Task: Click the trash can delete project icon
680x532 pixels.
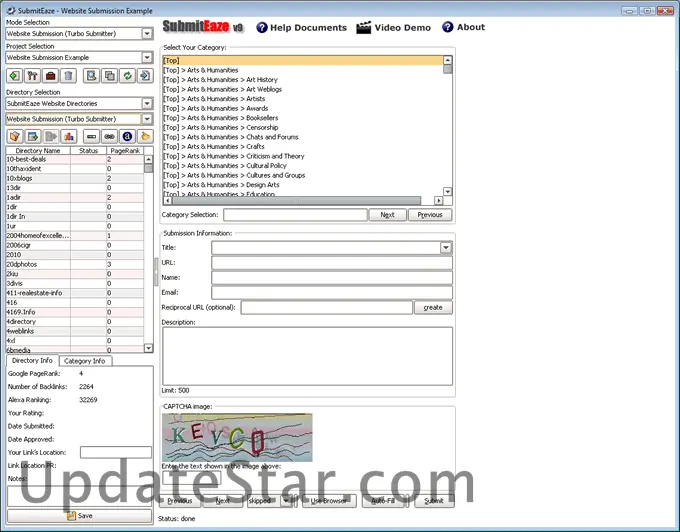Action: pyautogui.click(x=69, y=76)
